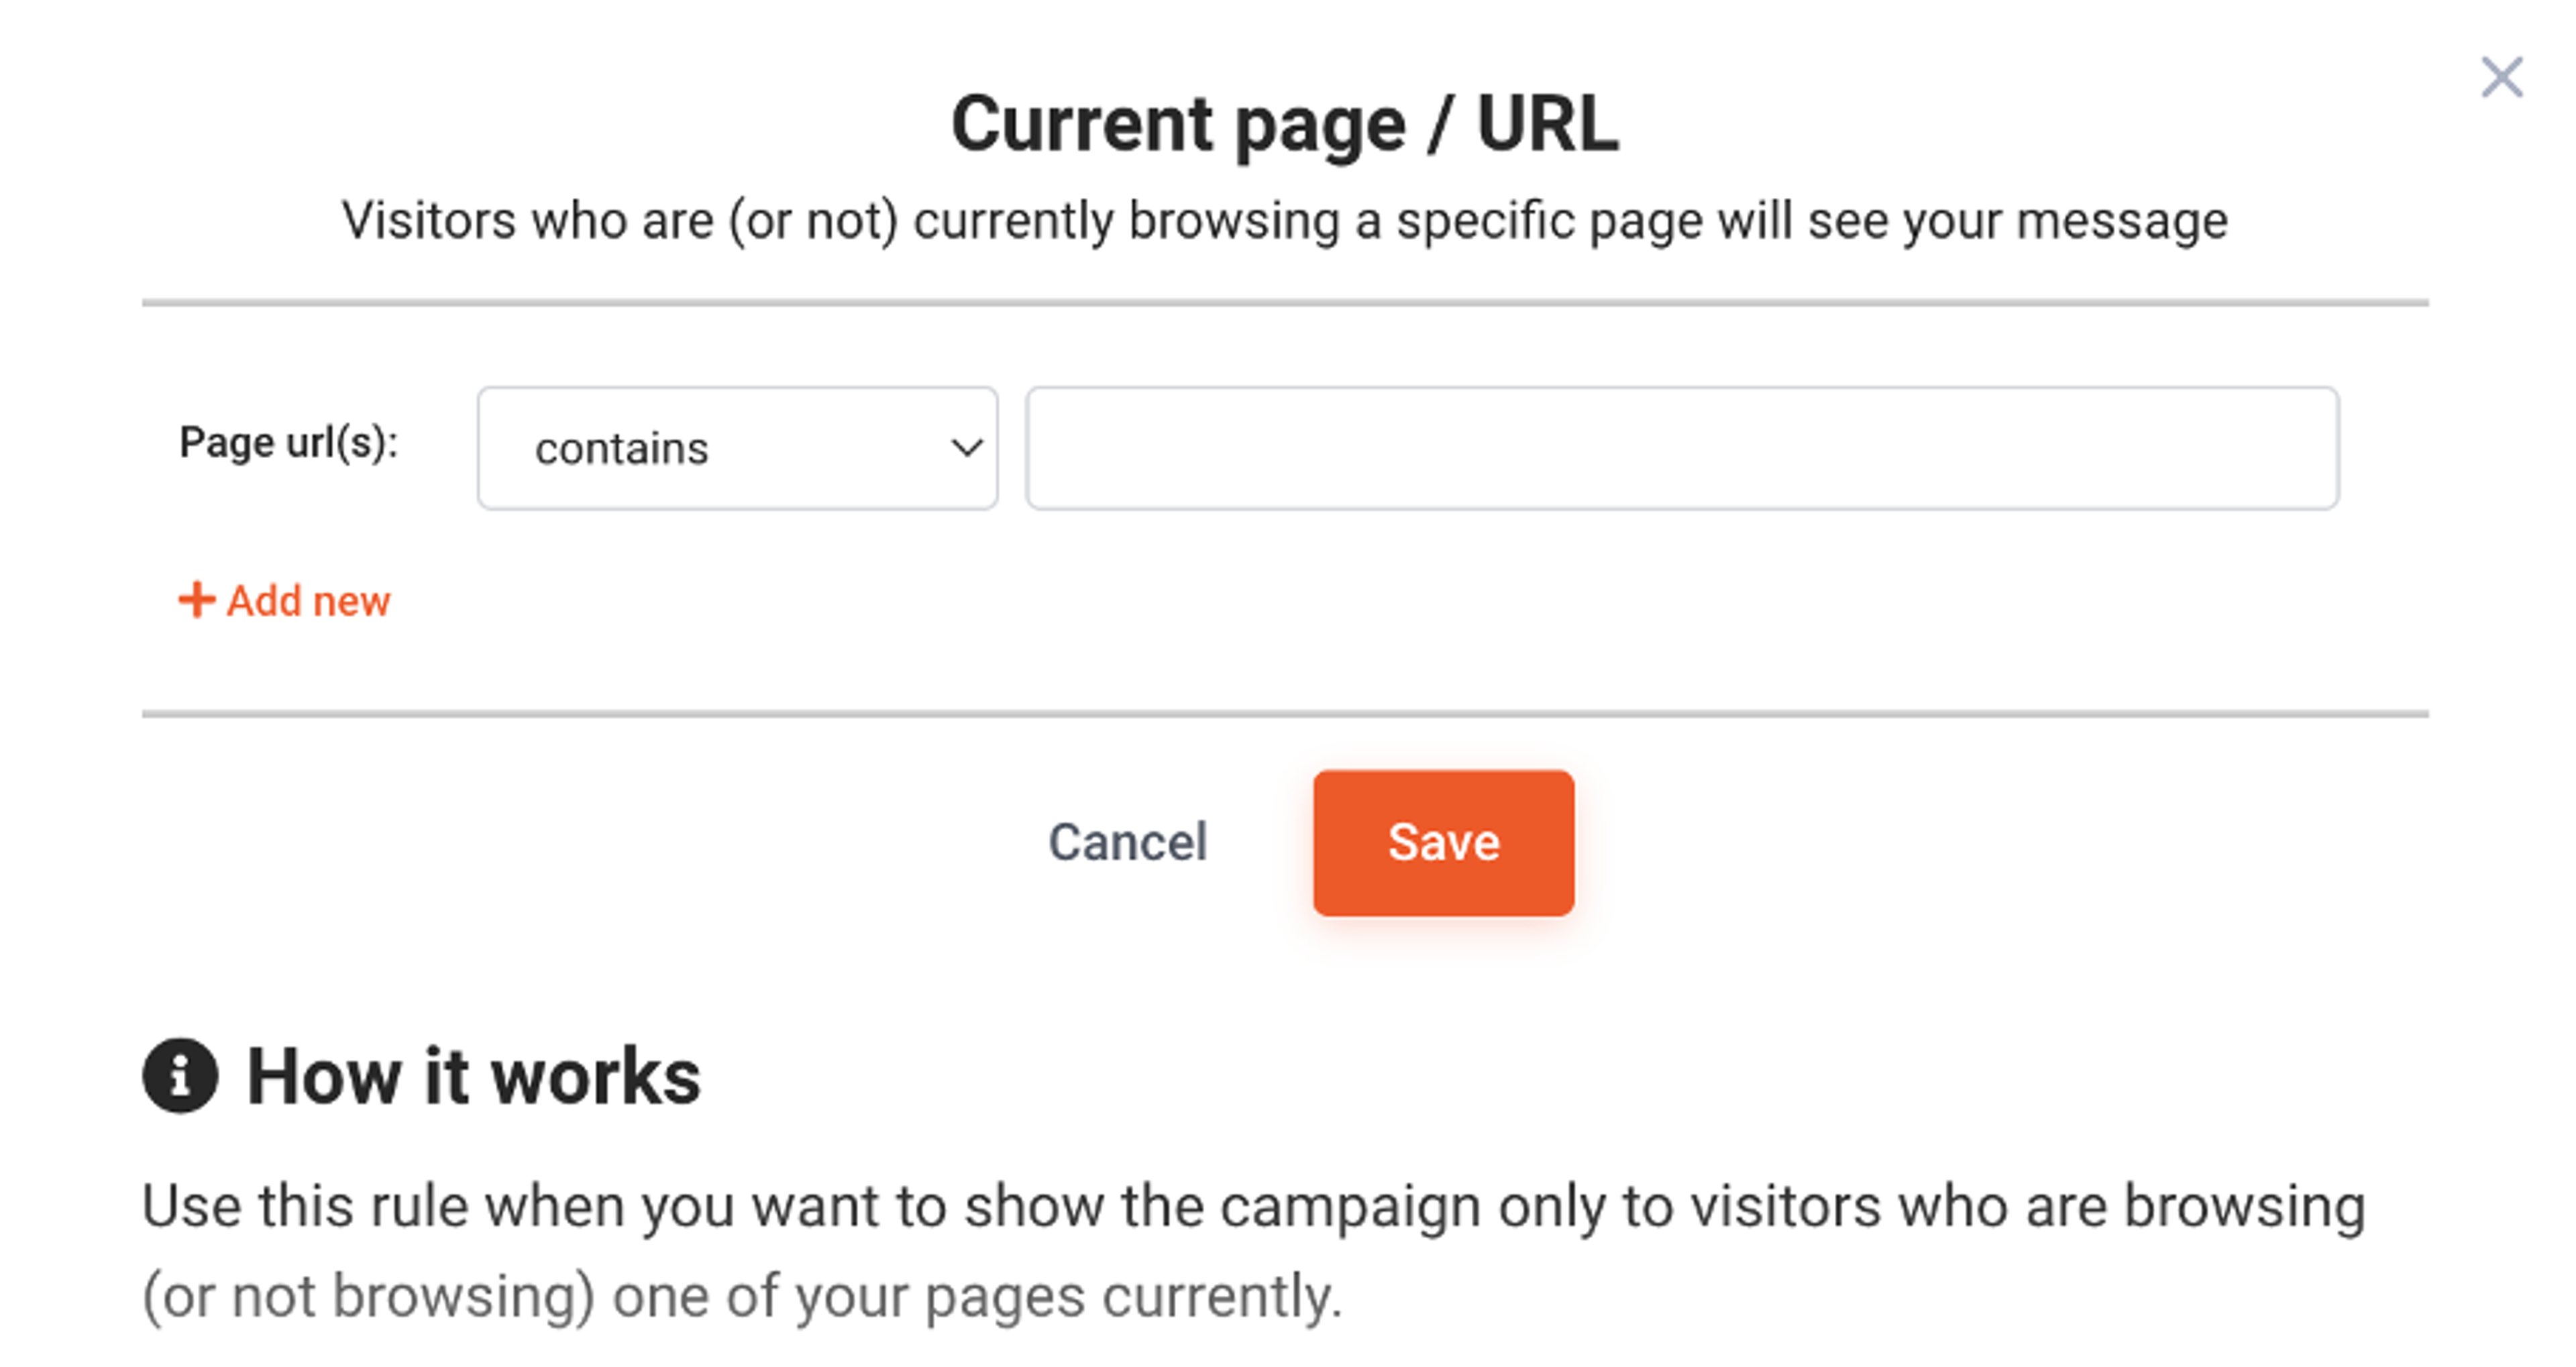Click Add new to insert another rule row
This screenshot has height=1367, width=2576.
tap(285, 600)
